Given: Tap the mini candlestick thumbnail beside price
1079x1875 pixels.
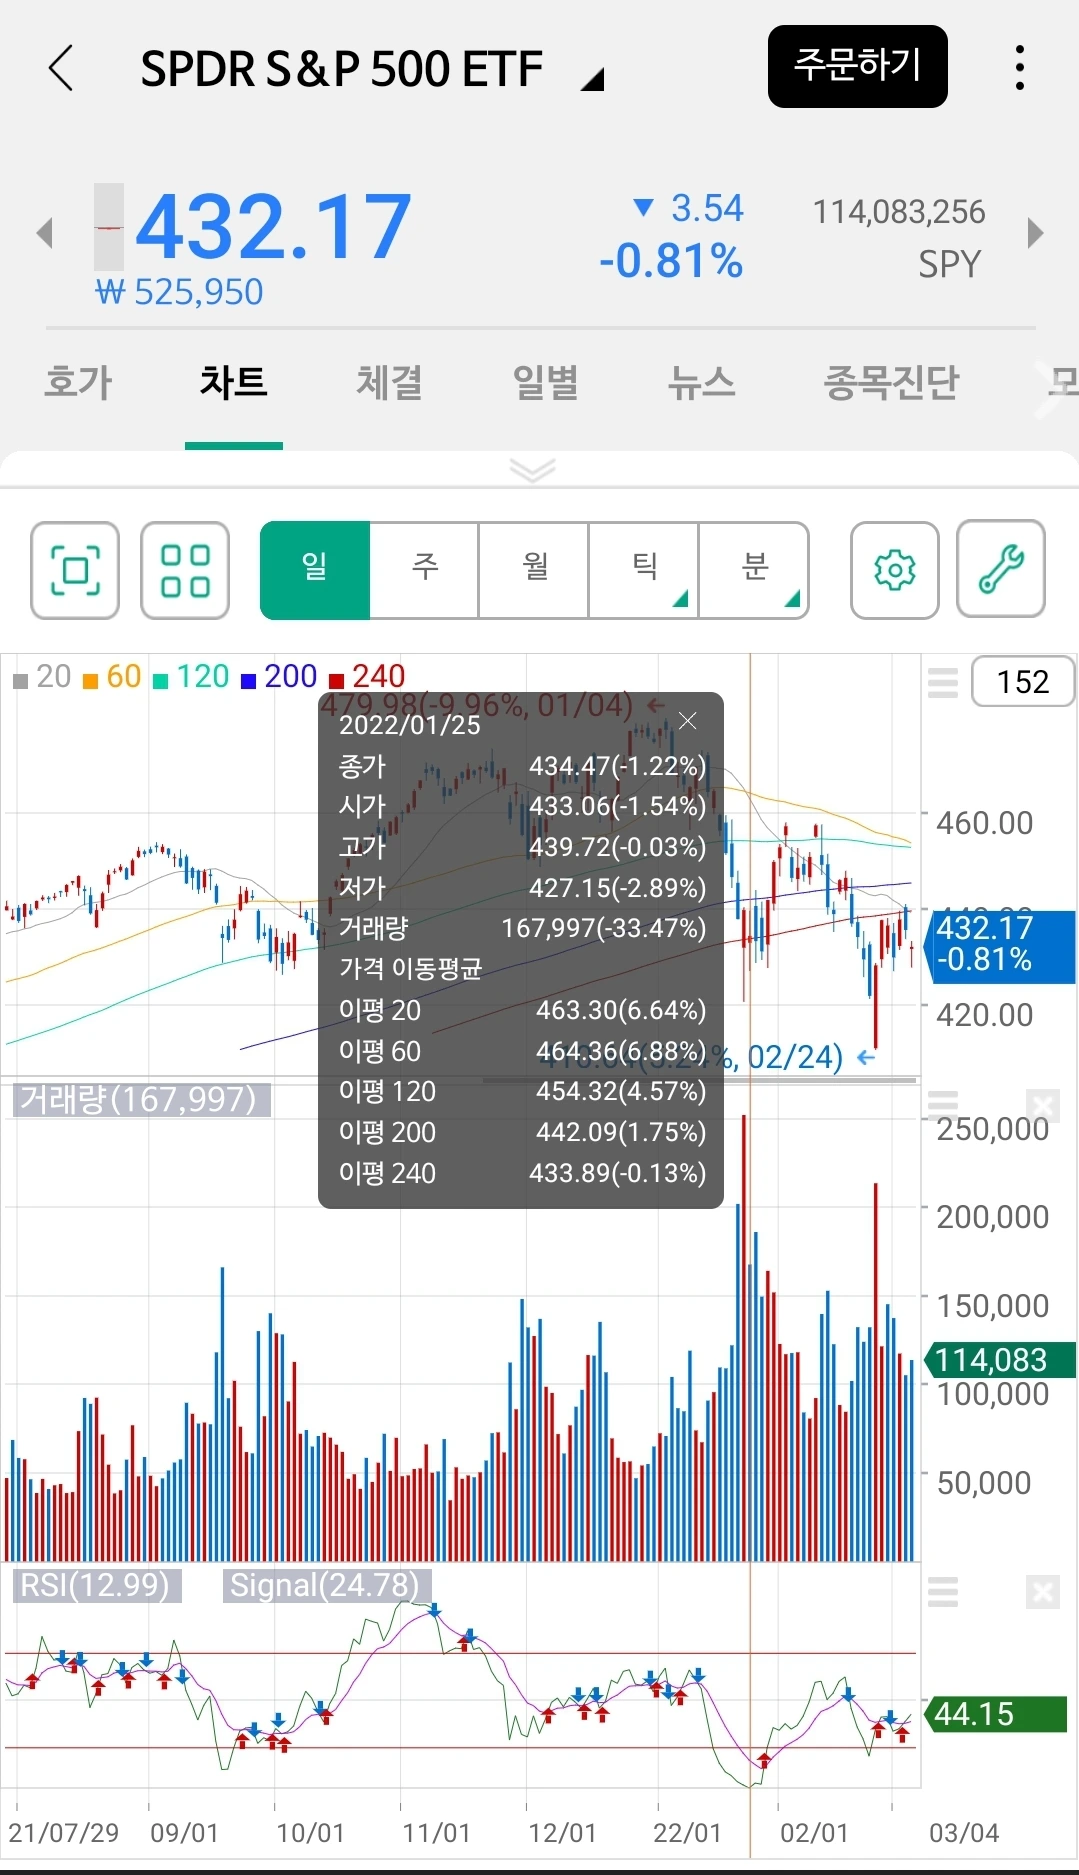Looking at the screenshot, I should (x=109, y=227).
